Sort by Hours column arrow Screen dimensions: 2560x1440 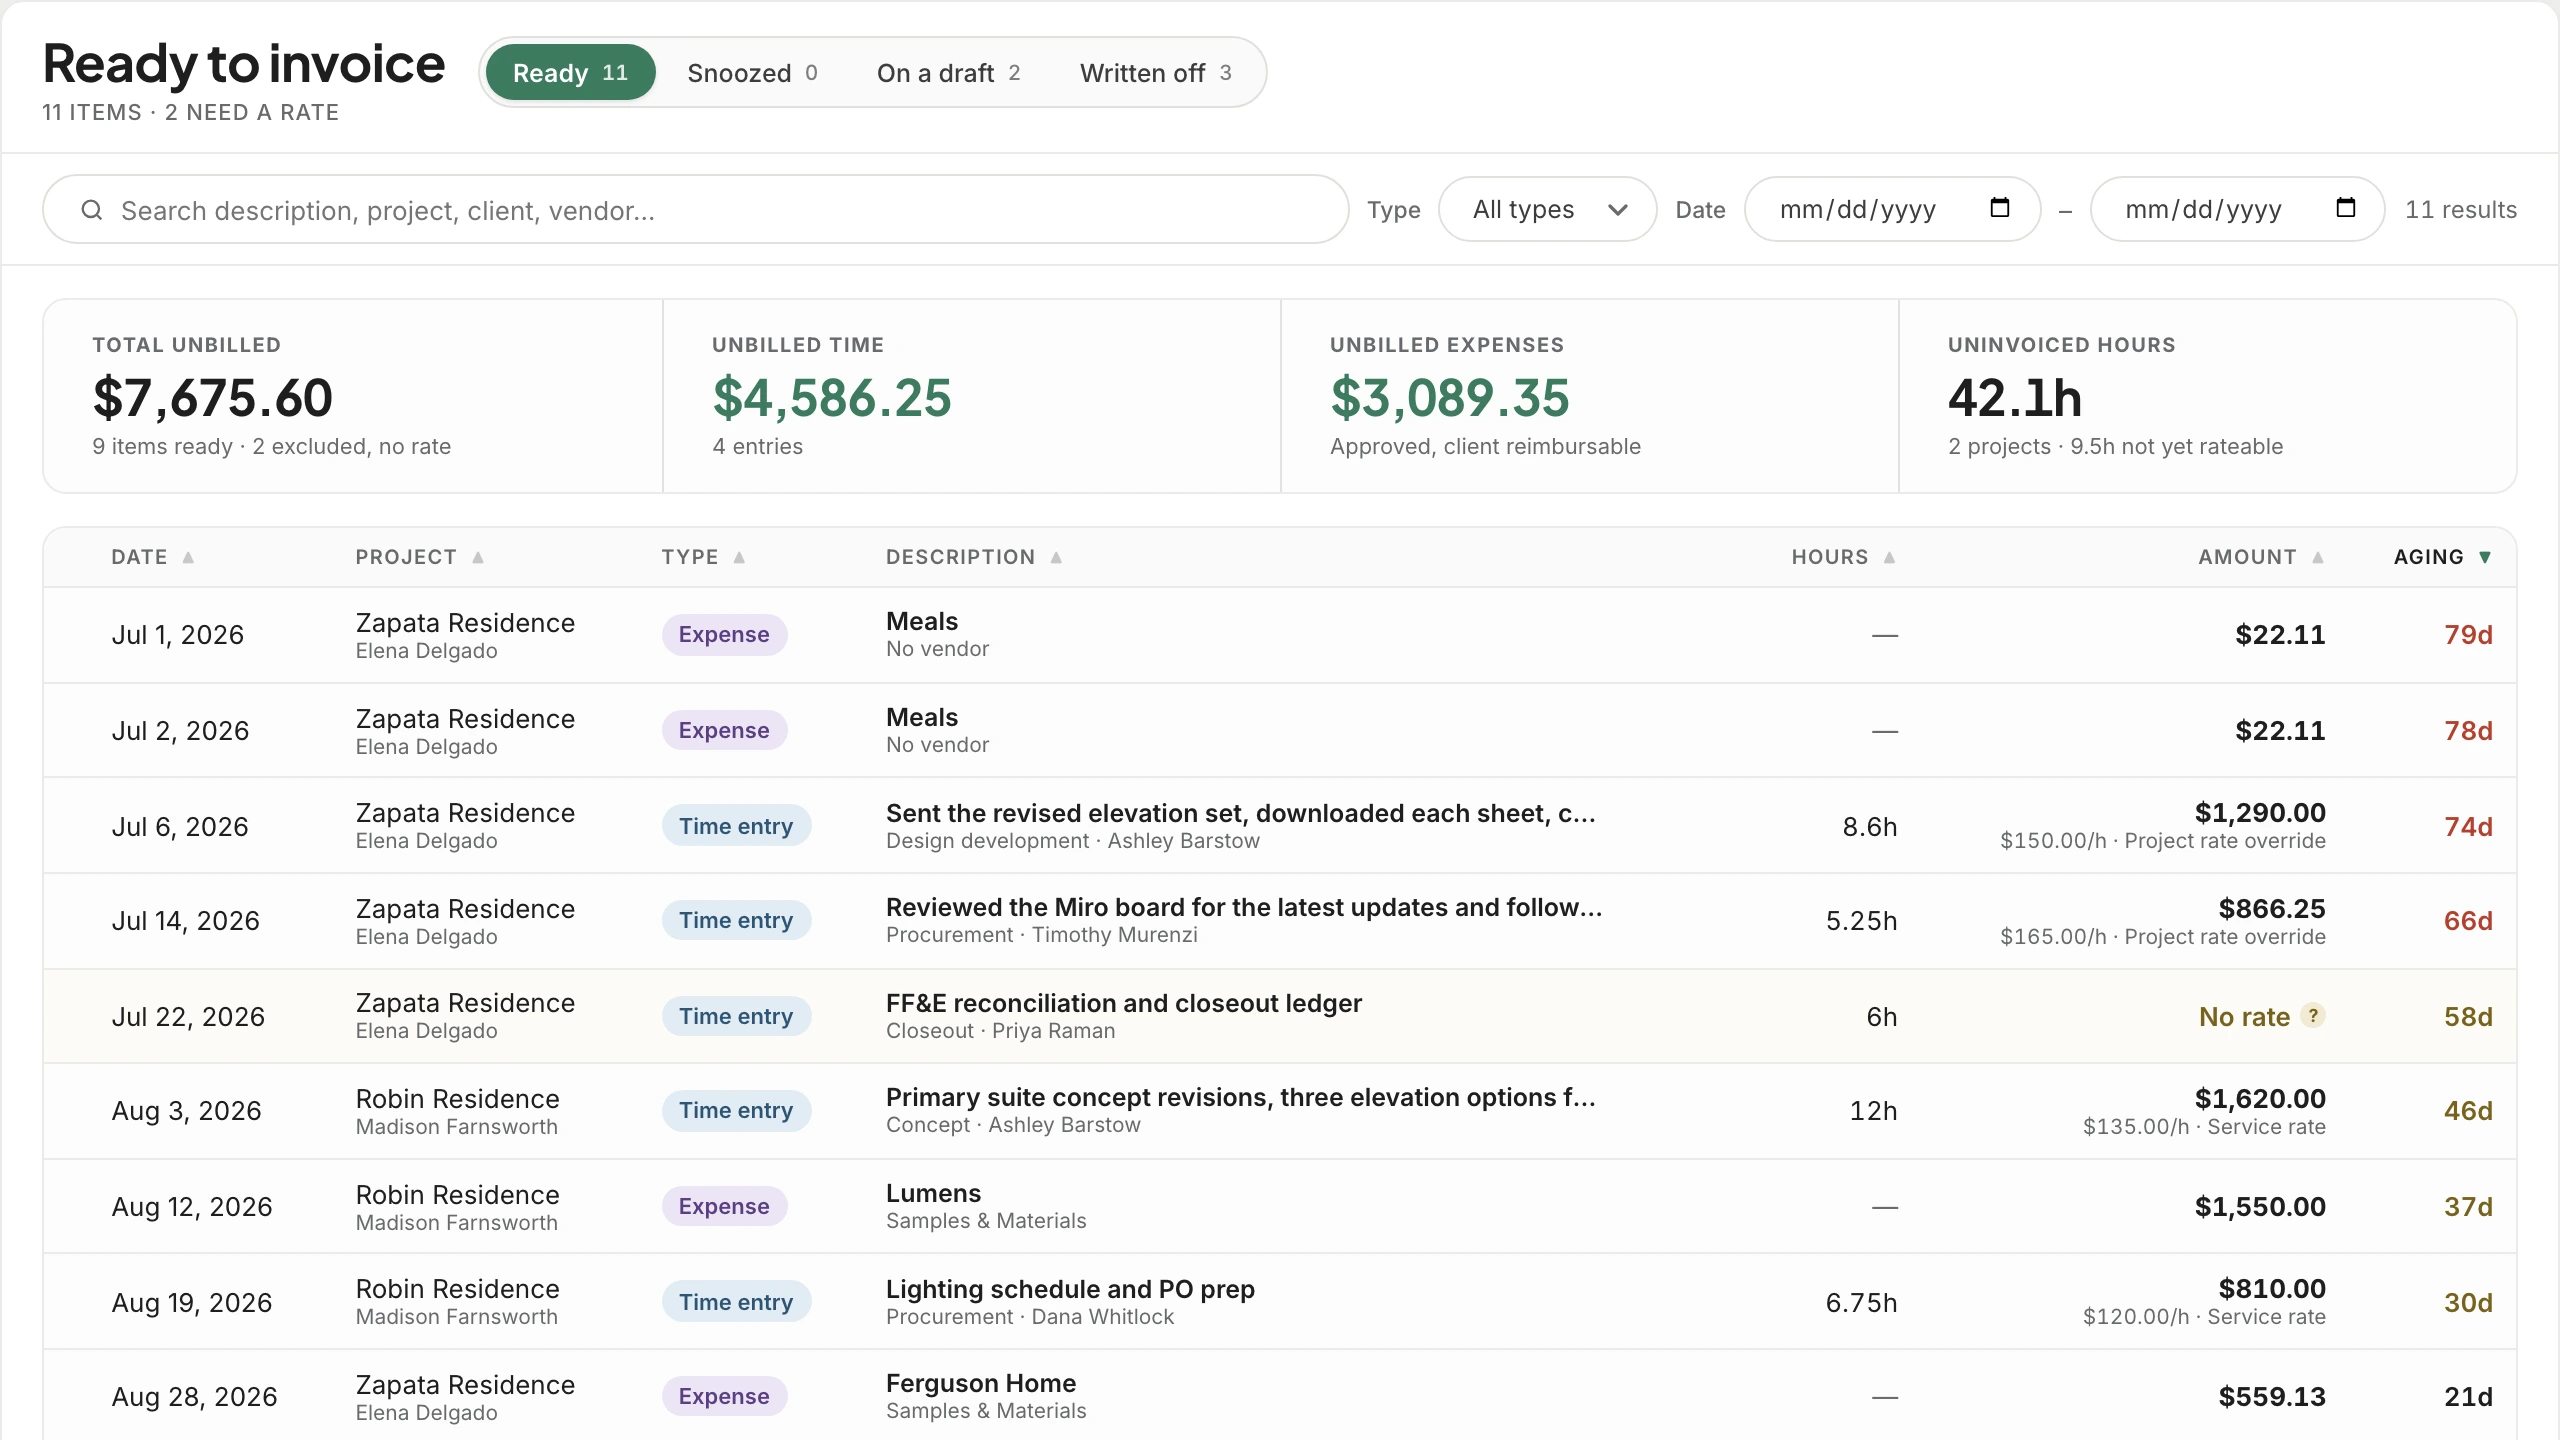click(1889, 558)
